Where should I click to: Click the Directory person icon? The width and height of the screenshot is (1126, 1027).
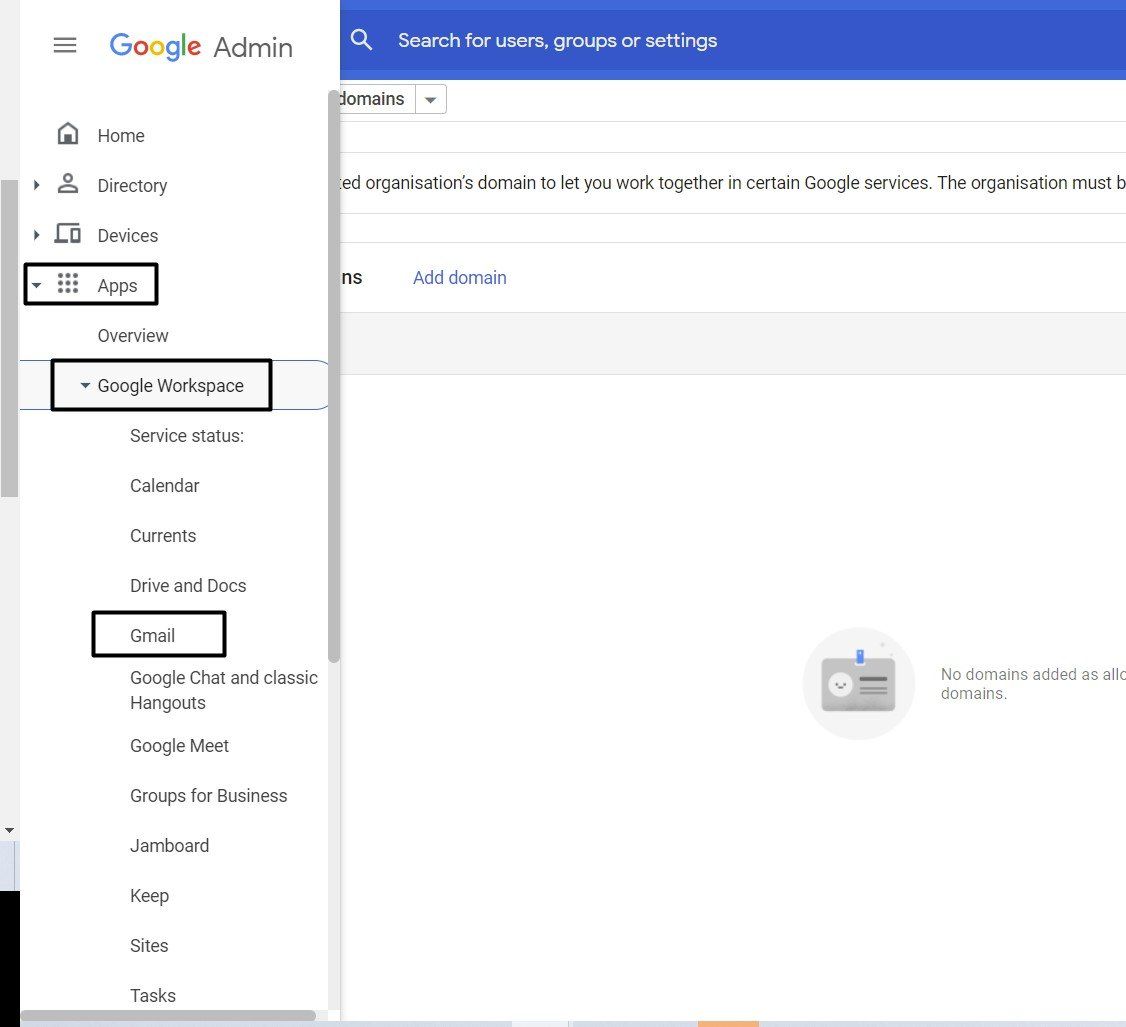[67, 184]
